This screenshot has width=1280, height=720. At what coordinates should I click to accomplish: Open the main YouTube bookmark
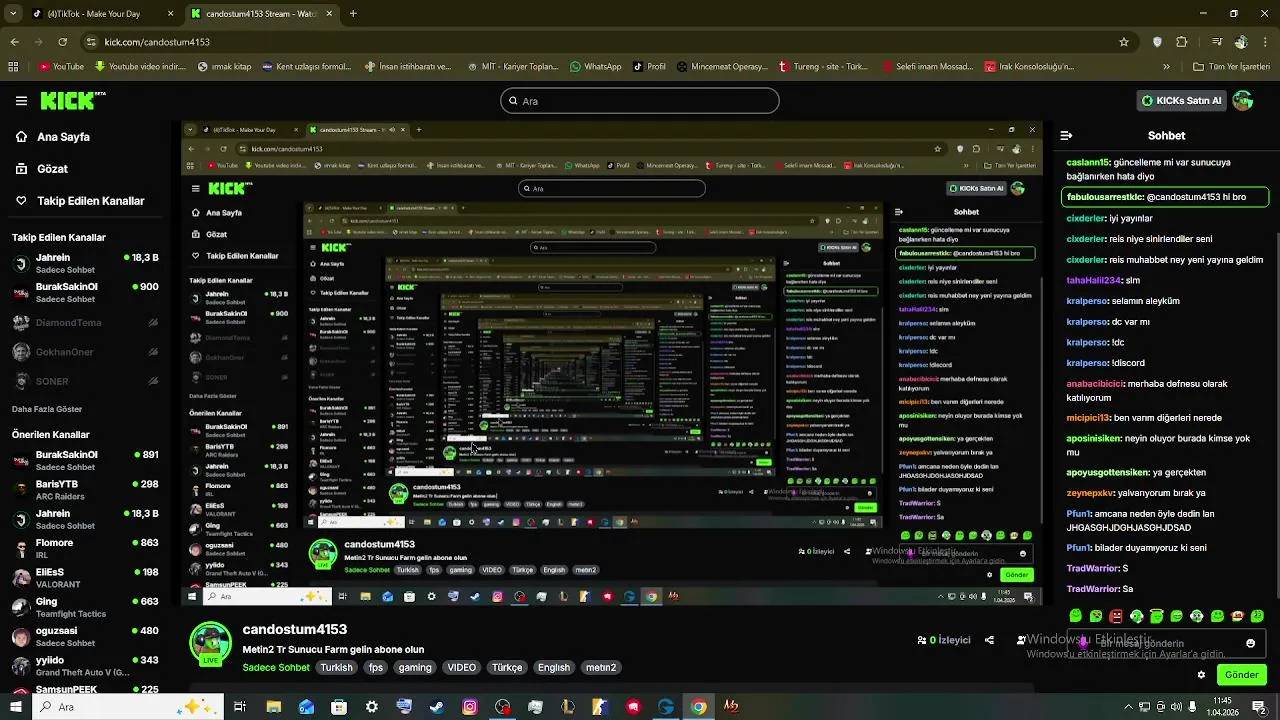[61, 67]
